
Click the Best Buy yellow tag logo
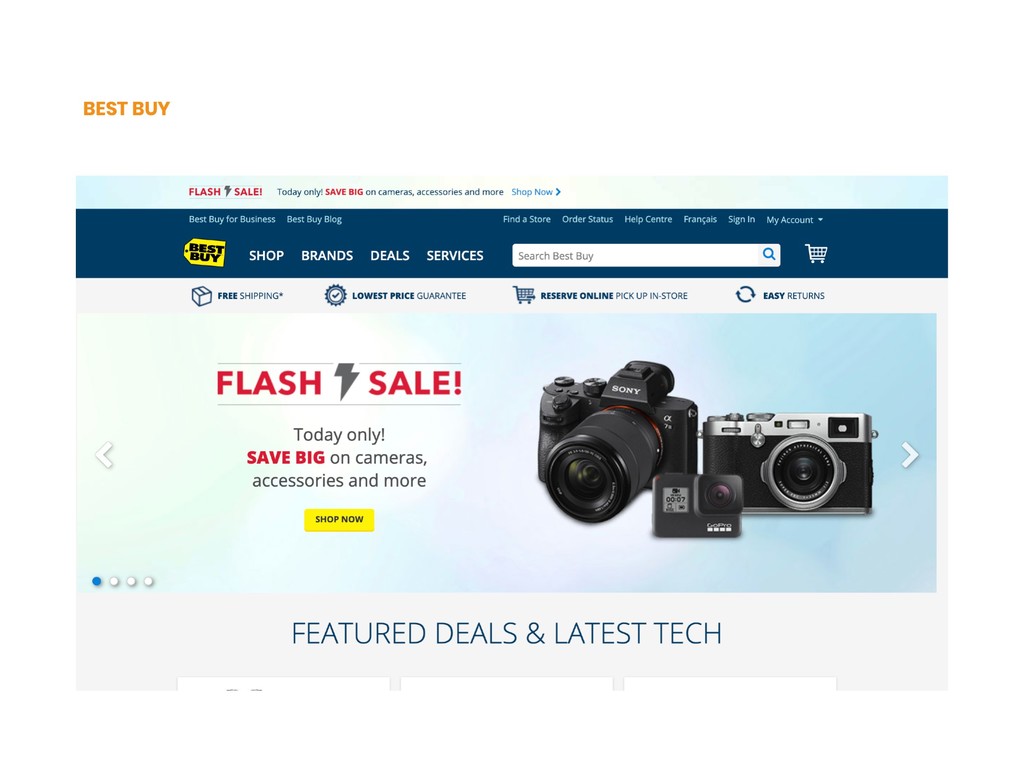pos(205,253)
